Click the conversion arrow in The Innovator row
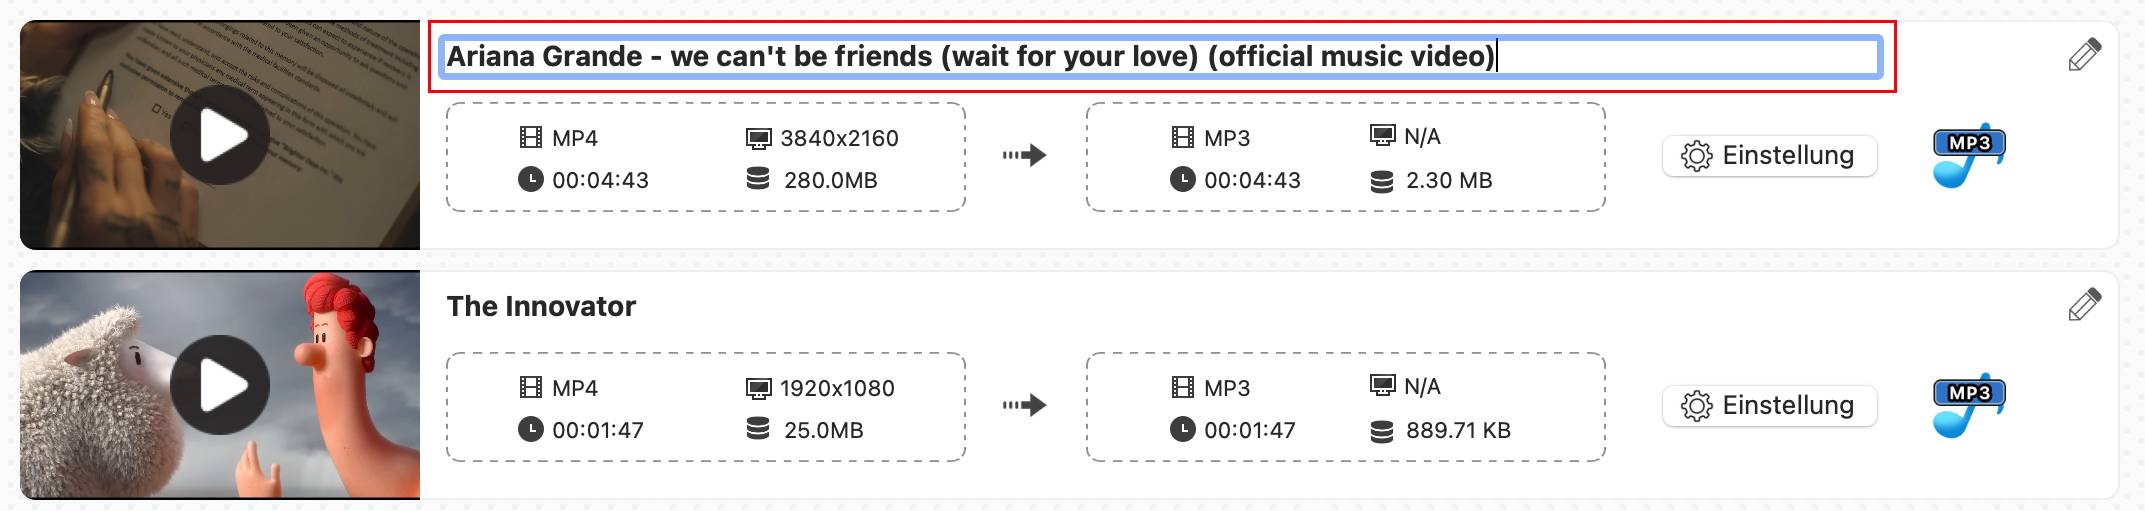Screen dimensions: 2145x511 coord(1025,406)
